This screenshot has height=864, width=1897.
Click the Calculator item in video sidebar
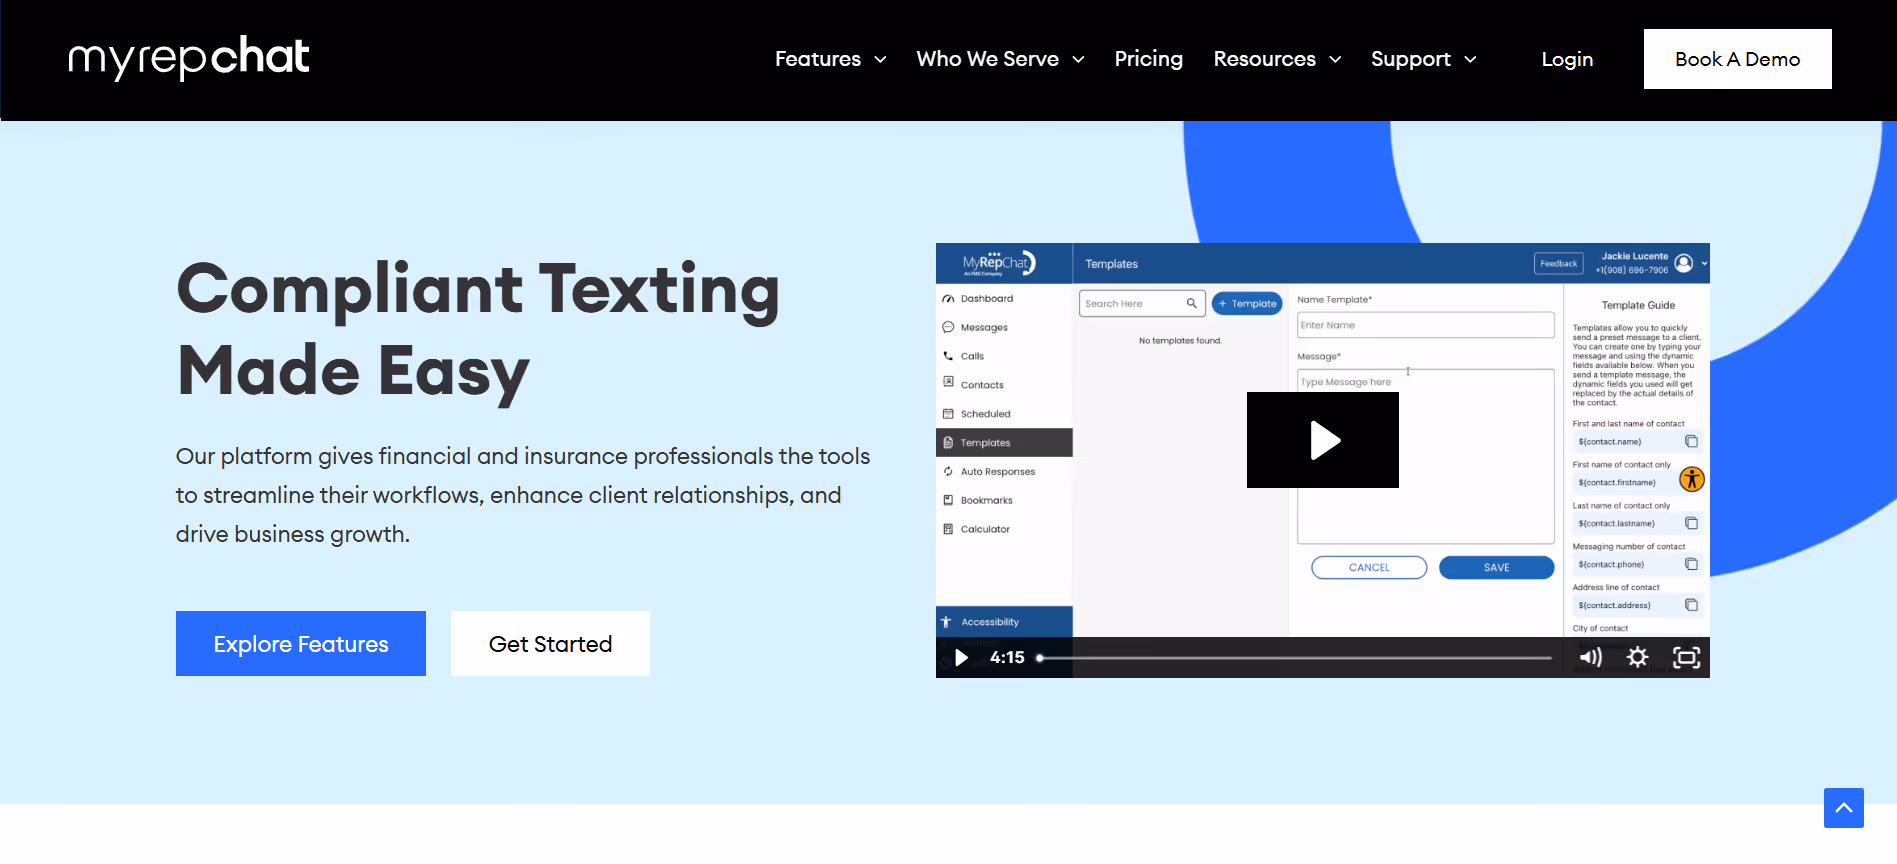(x=1004, y=530)
